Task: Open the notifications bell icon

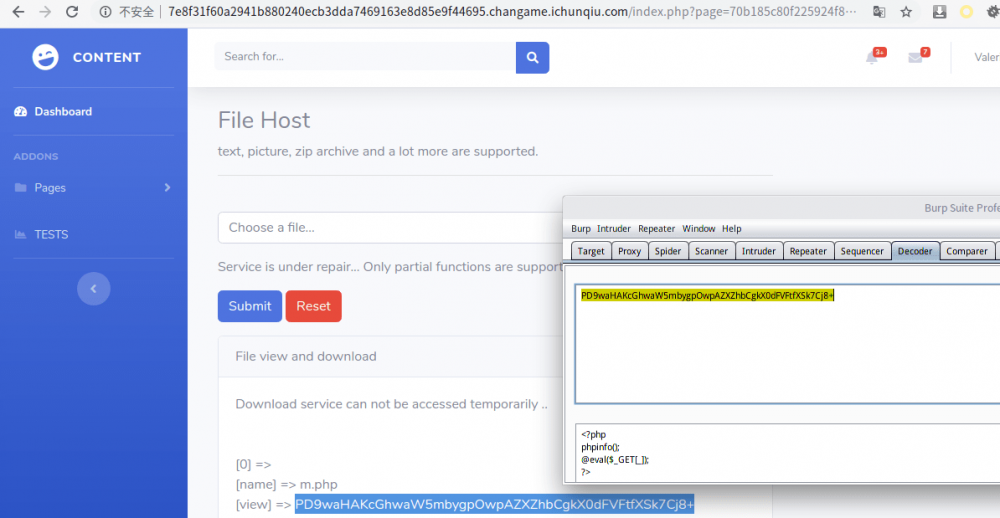Action: [x=872, y=58]
